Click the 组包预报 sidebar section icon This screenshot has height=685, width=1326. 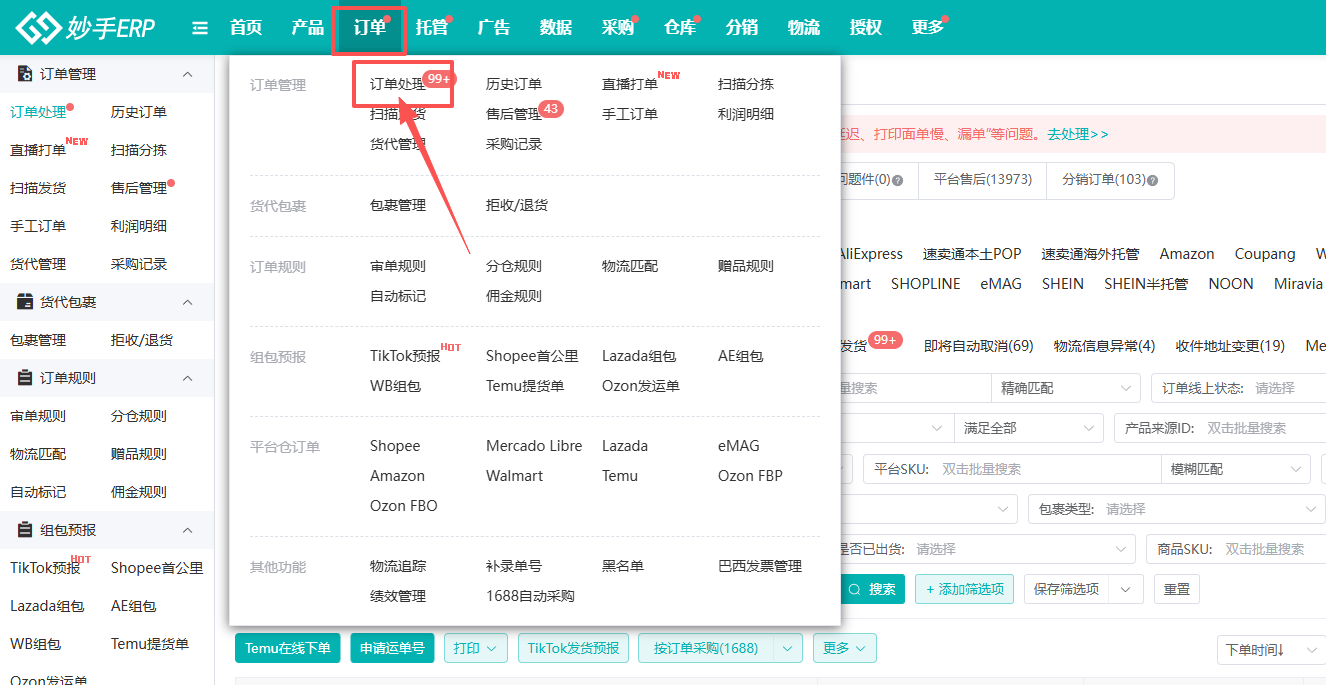tap(25, 530)
